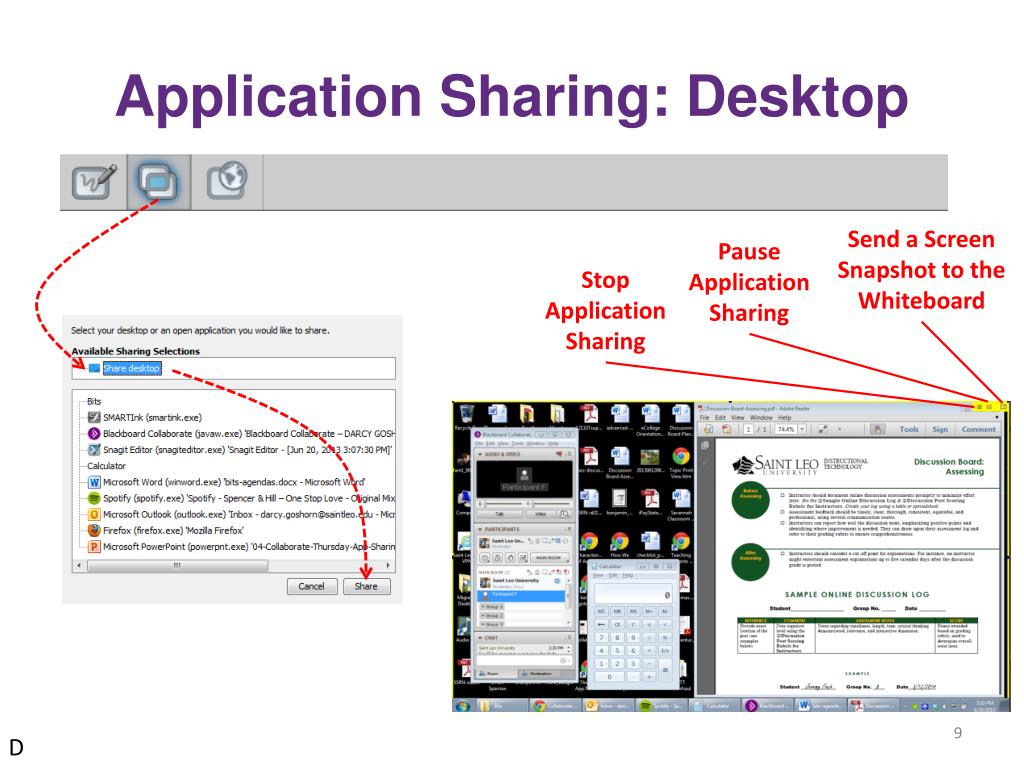Viewport: 1024px width, 768px height.
Task: Pick the Microsoft PowerPoint entry
Action: click(241, 547)
